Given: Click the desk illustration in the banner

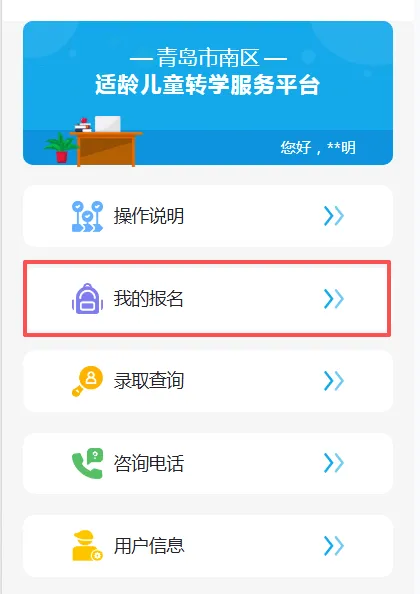Looking at the screenshot, I should (106, 149).
